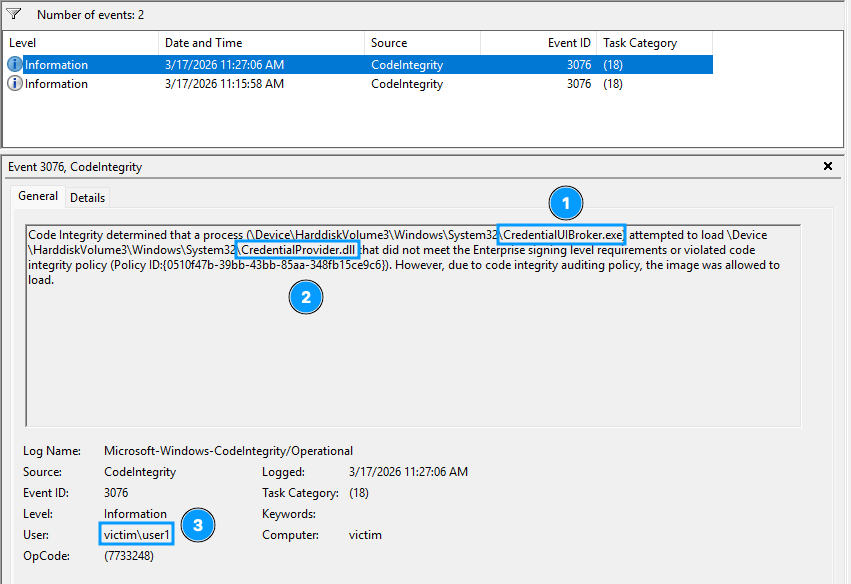The height and width of the screenshot is (584, 851).
Task: Select the highlighted 11:27:06 AM event row
Action: tap(224, 65)
